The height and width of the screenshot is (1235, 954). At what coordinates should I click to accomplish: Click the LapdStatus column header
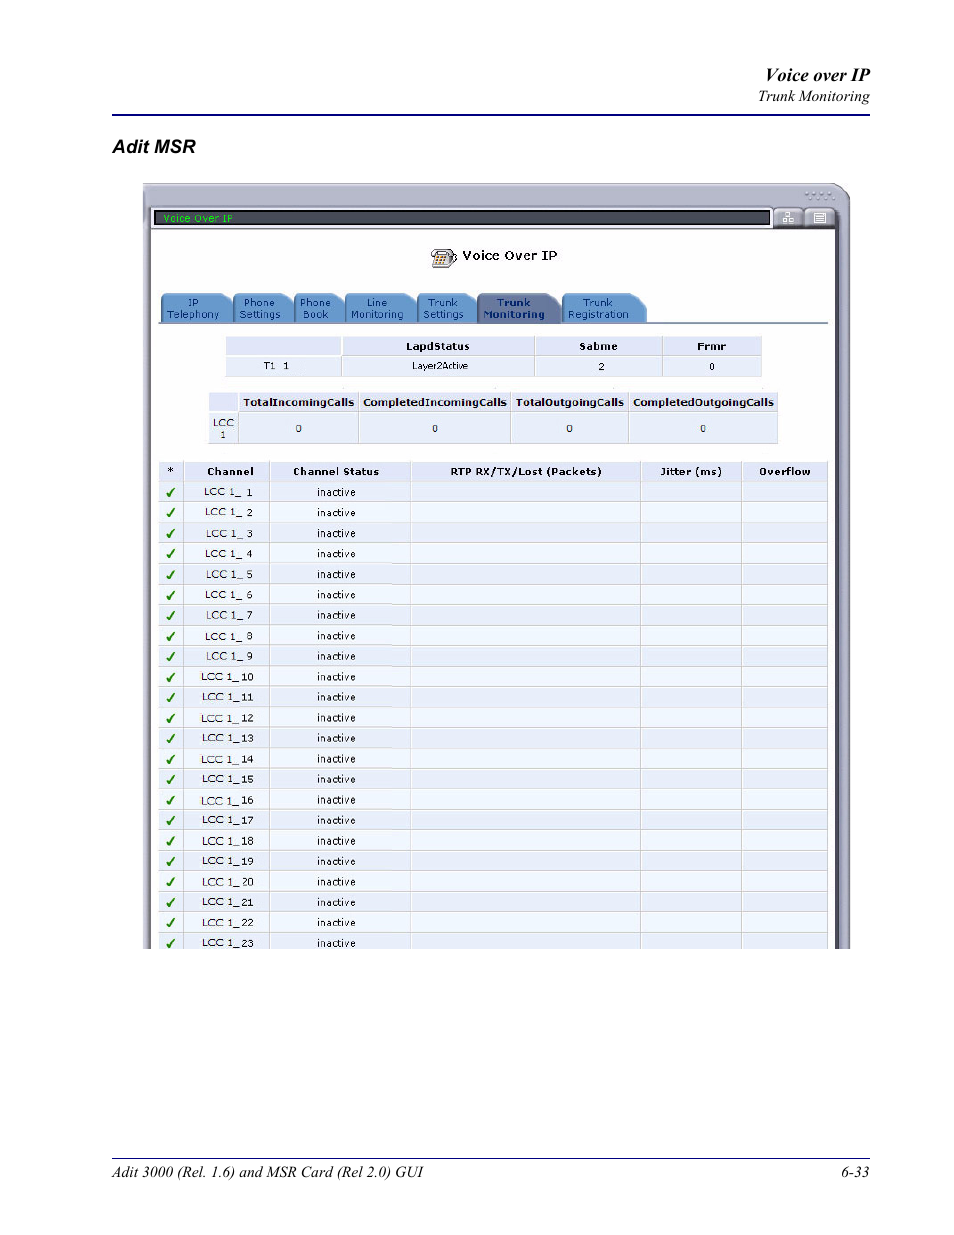point(438,346)
